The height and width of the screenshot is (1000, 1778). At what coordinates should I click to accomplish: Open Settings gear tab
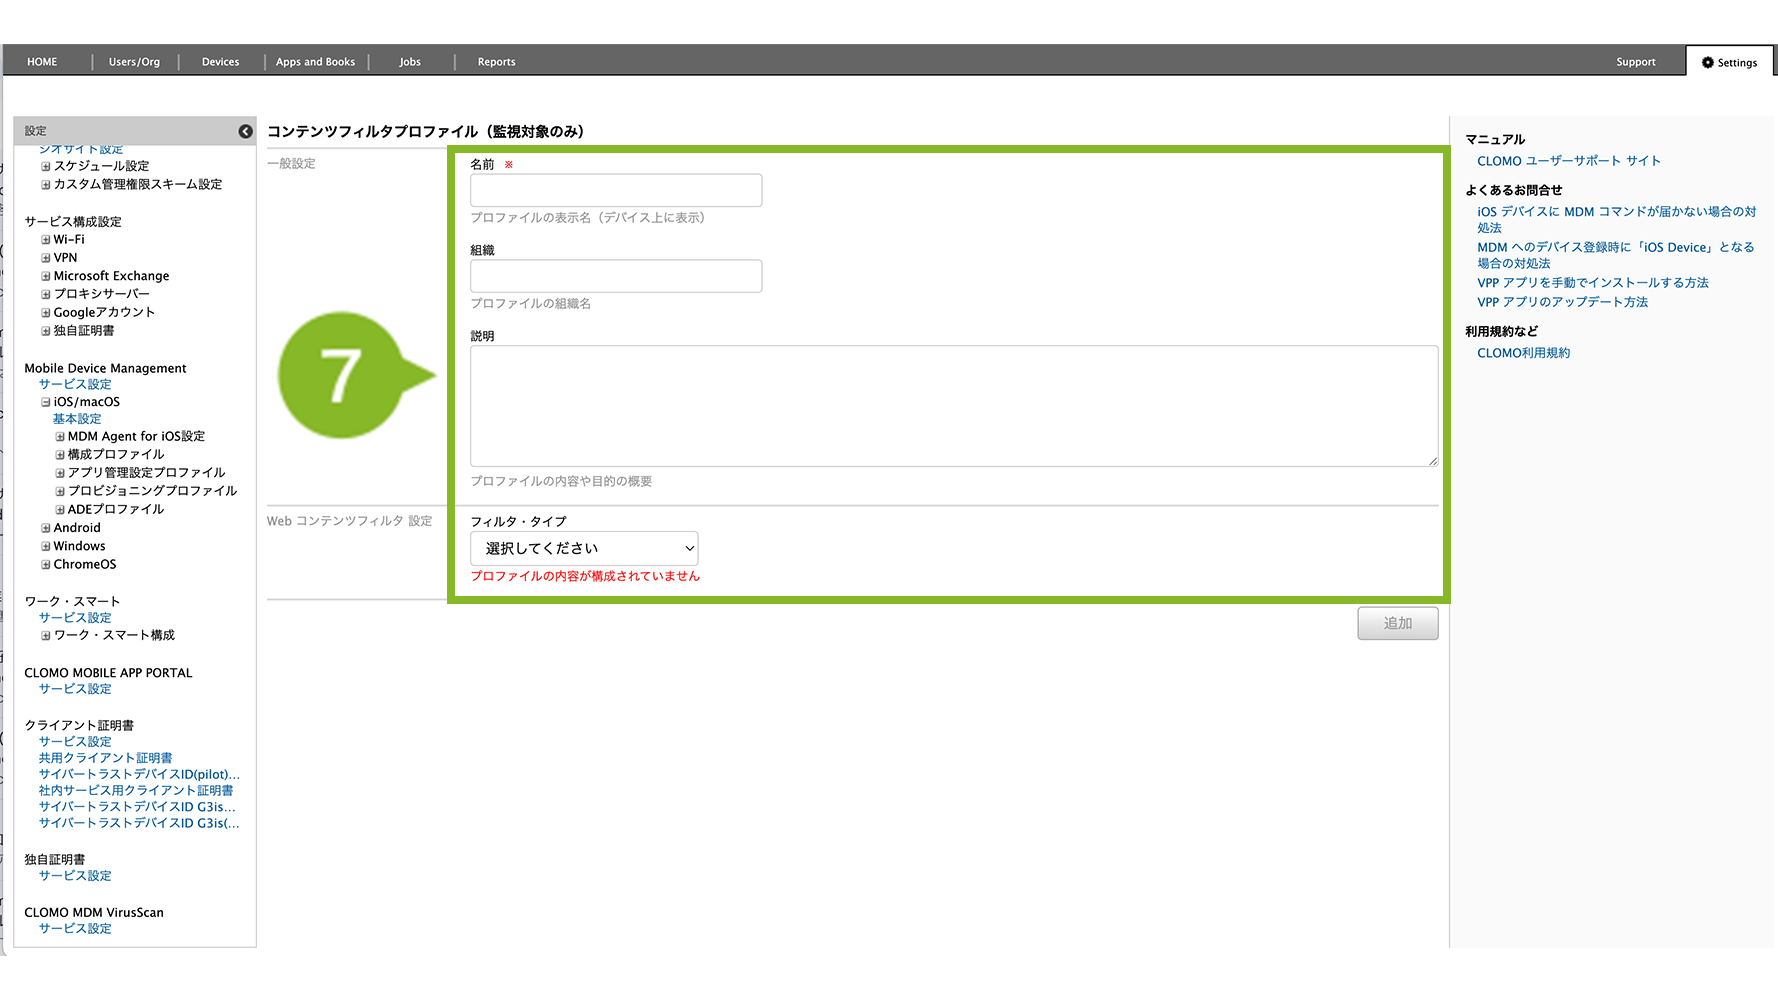point(1729,62)
